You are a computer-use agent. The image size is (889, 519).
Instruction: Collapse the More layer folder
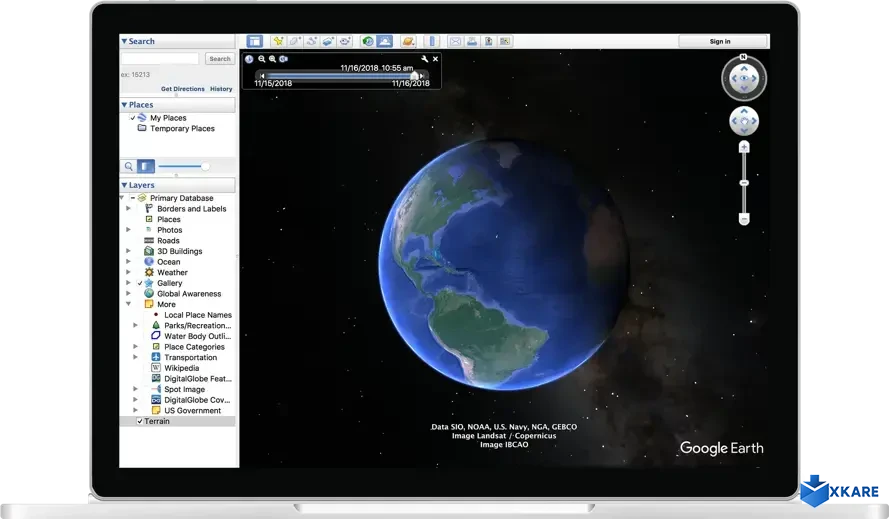click(x=128, y=305)
